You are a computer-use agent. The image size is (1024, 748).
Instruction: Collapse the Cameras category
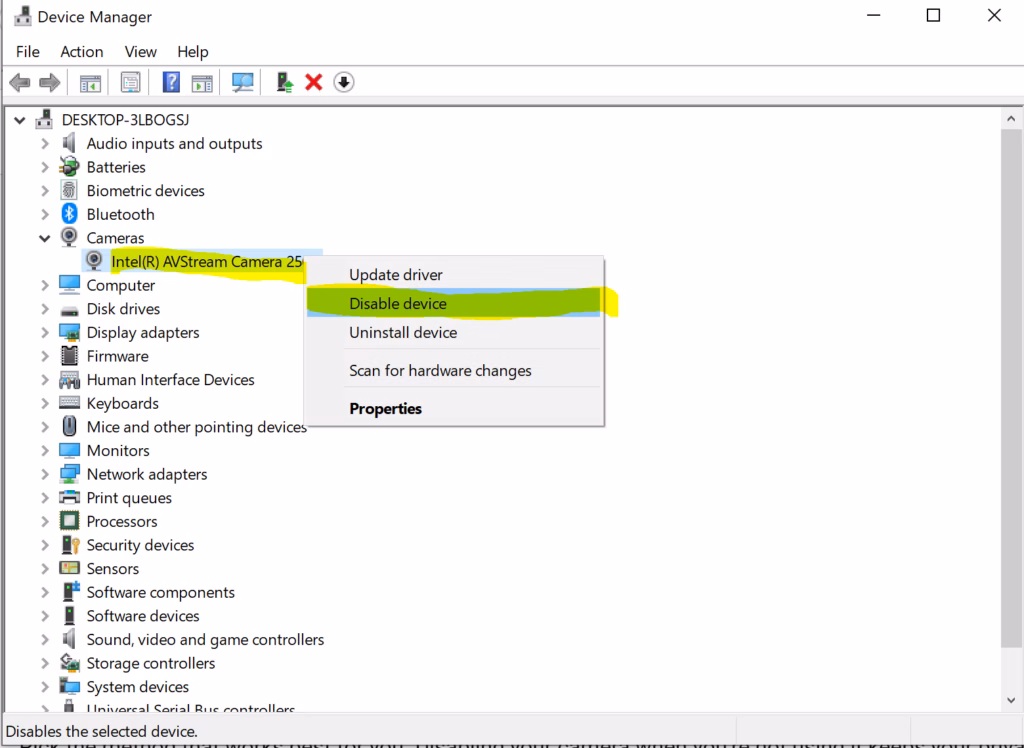click(x=44, y=238)
